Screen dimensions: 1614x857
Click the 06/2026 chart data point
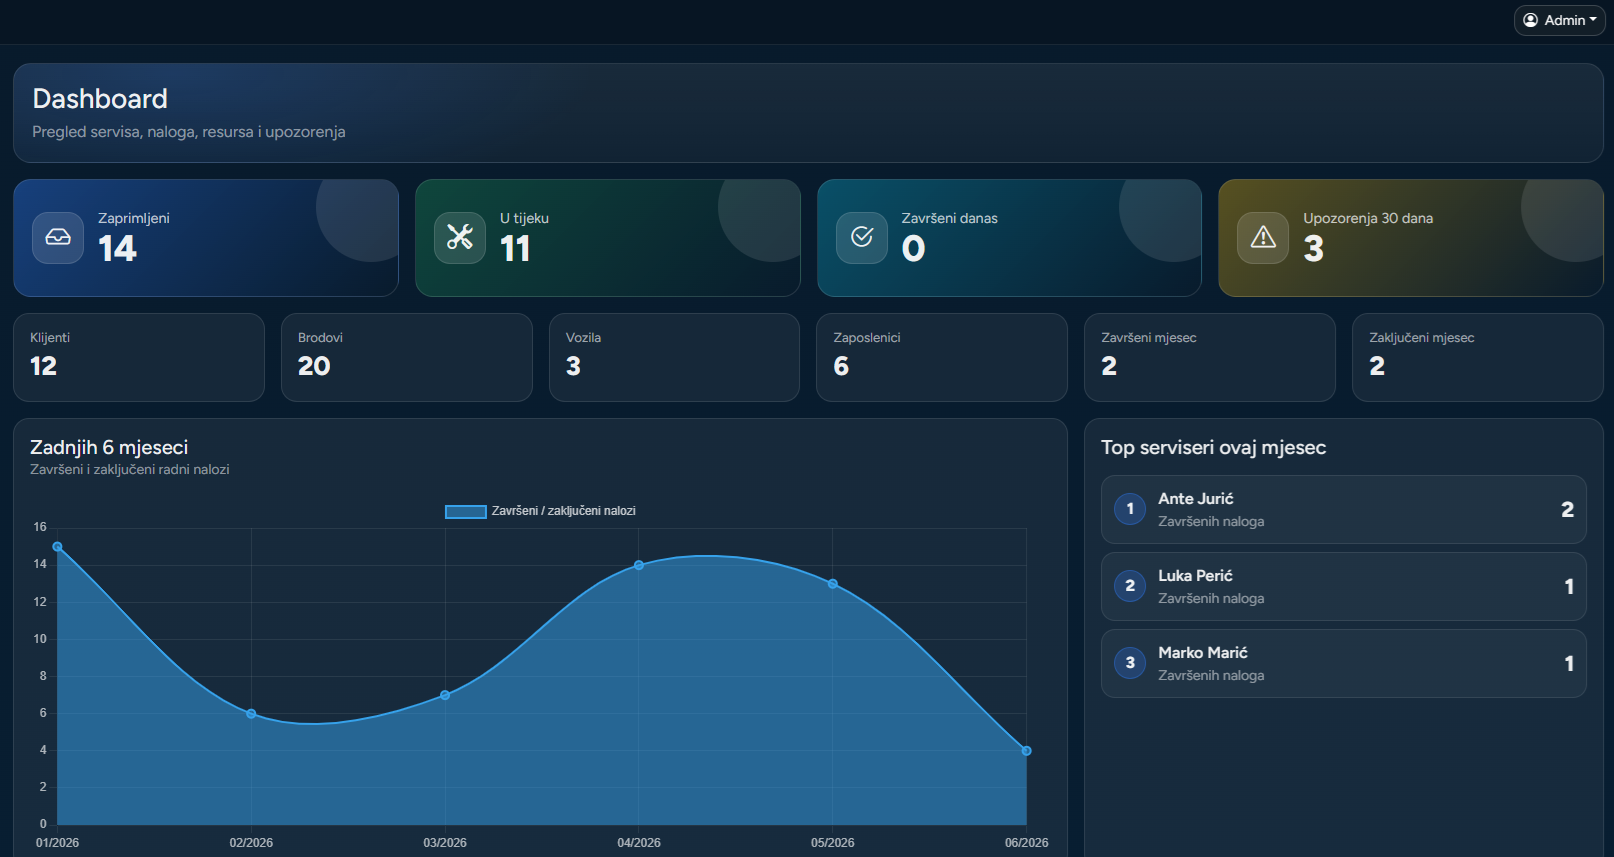(x=1026, y=751)
